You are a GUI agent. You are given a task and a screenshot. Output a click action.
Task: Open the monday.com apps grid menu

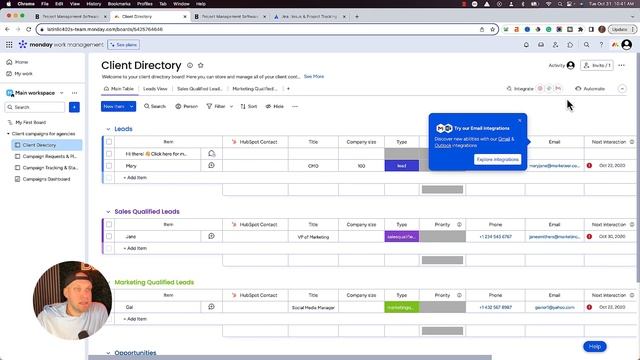(x=9, y=44)
